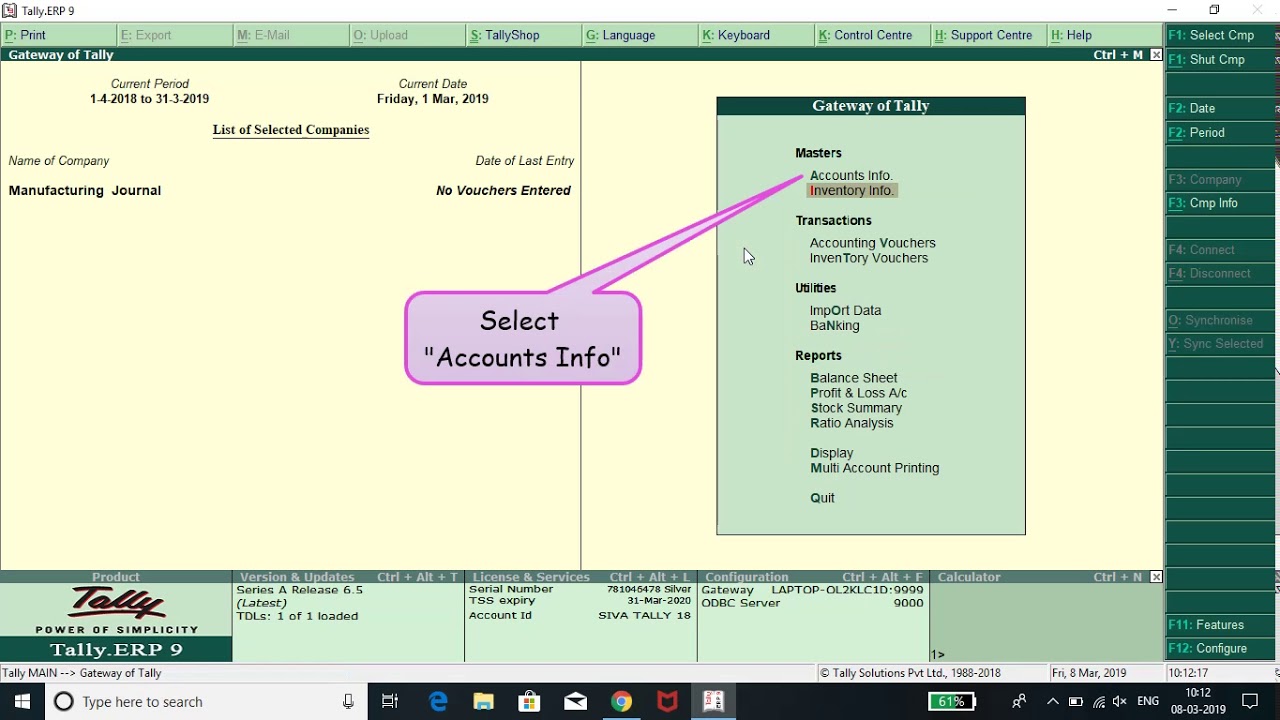
Task: Select Tally.ERP 9 taskbar icon
Action: pyautogui.click(x=713, y=701)
